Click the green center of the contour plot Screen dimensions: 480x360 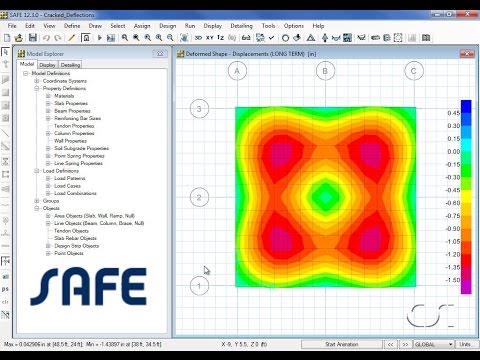coord(325,197)
